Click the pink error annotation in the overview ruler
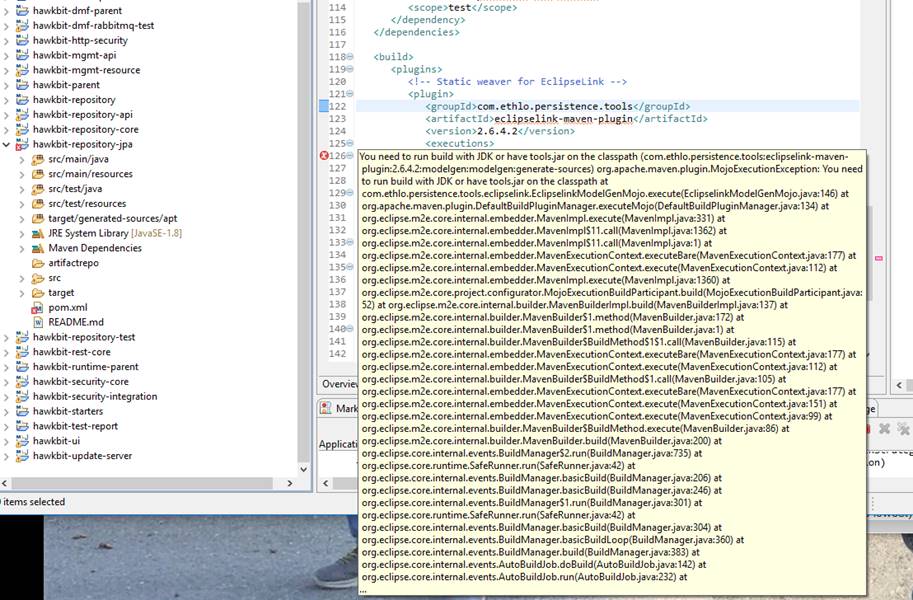 coord(879,258)
